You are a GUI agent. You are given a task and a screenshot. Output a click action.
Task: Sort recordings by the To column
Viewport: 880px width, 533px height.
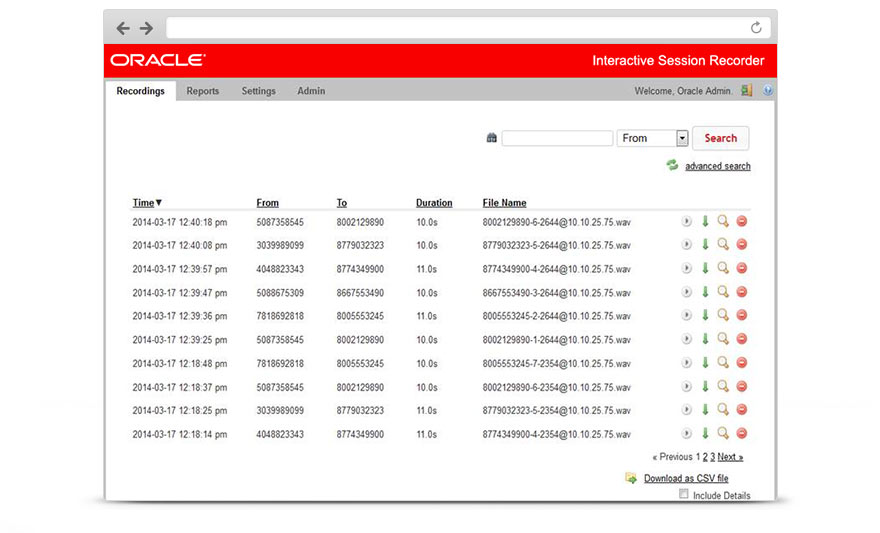coord(342,203)
